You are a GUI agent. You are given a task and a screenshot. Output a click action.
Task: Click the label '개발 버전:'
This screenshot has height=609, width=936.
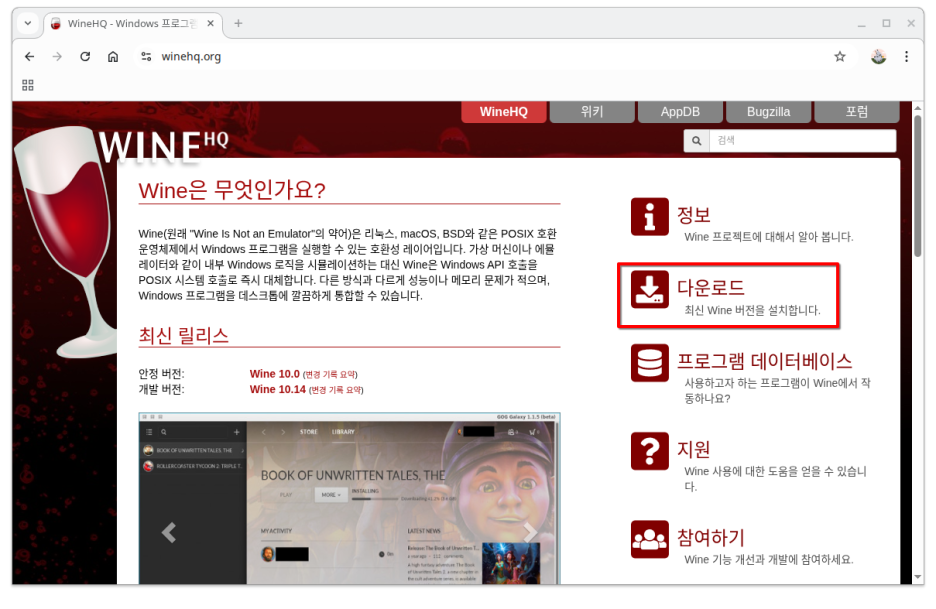(162, 389)
